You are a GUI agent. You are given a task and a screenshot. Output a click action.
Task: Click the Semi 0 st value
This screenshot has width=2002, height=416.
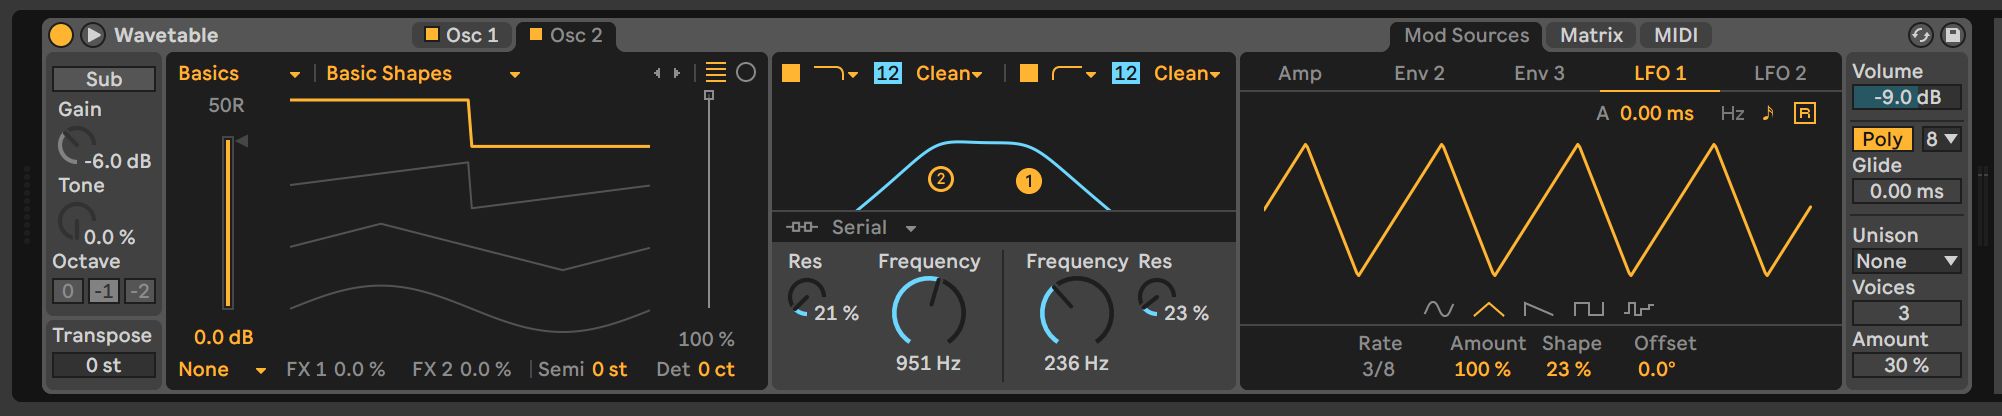point(609,369)
